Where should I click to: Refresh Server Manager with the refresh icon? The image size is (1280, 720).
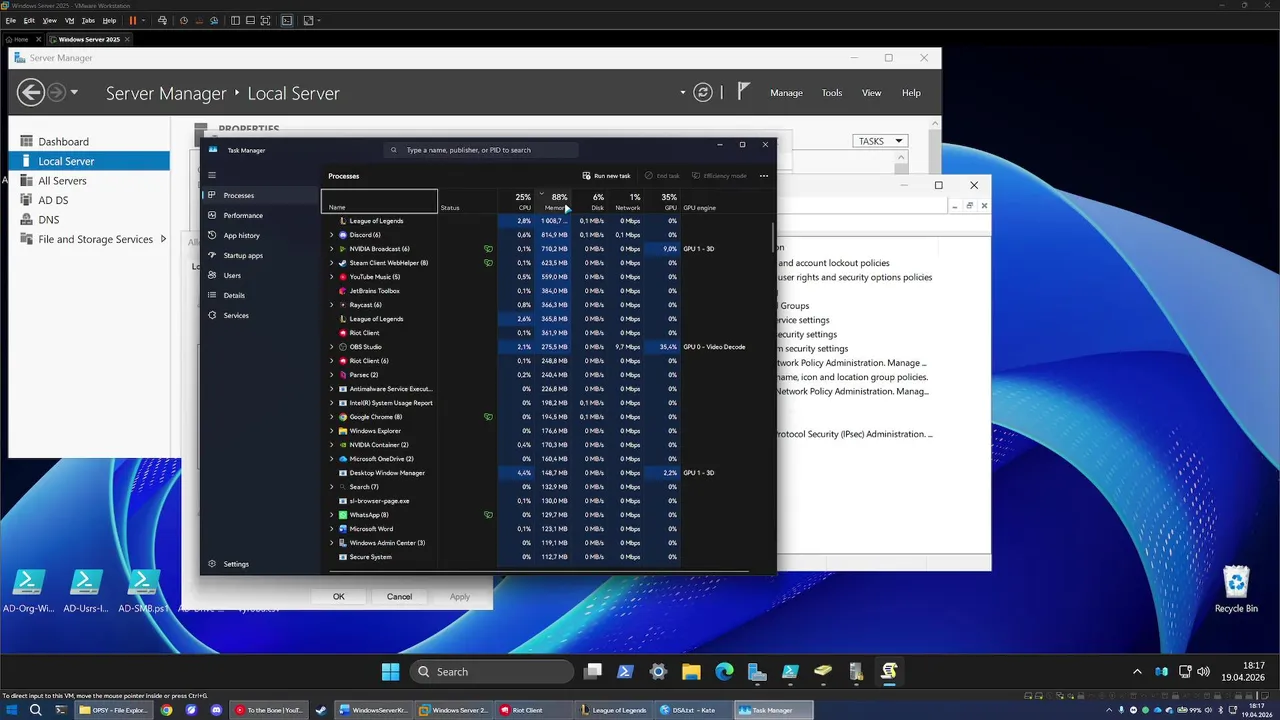tap(703, 92)
